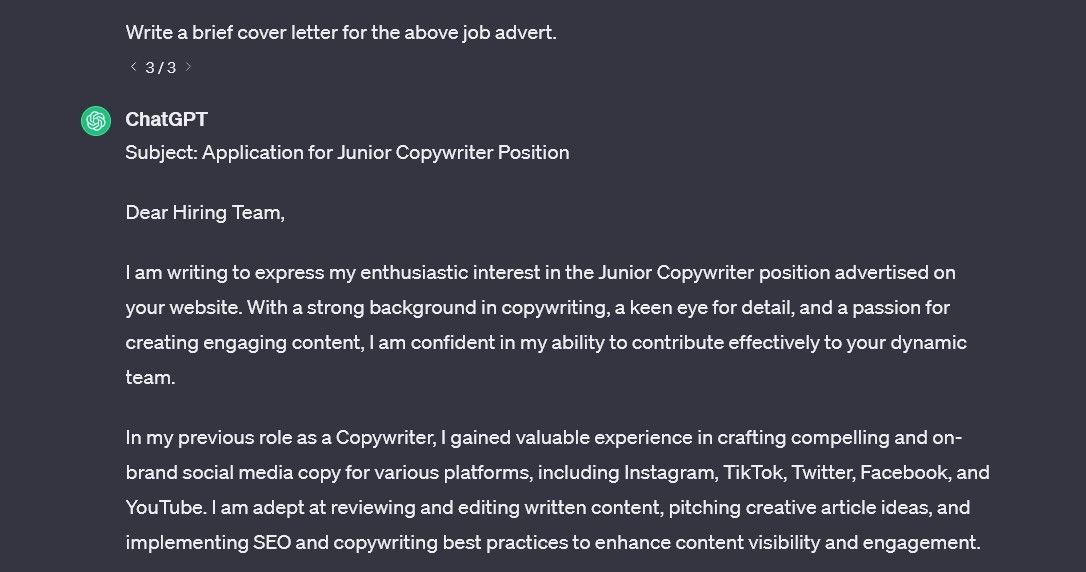The width and height of the screenshot is (1086, 572).
Task: Click the line starting 'your website. With a strong'
Action: [537, 307]
